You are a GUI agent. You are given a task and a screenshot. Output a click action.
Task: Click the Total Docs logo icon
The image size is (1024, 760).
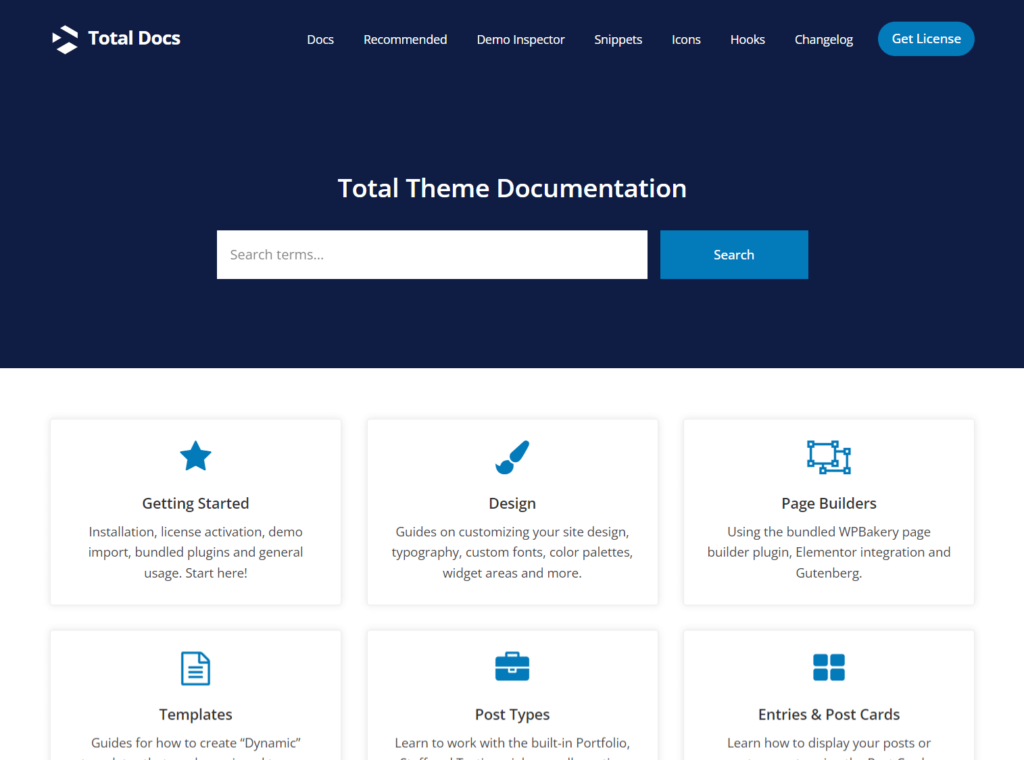click(x=65, y=39)
